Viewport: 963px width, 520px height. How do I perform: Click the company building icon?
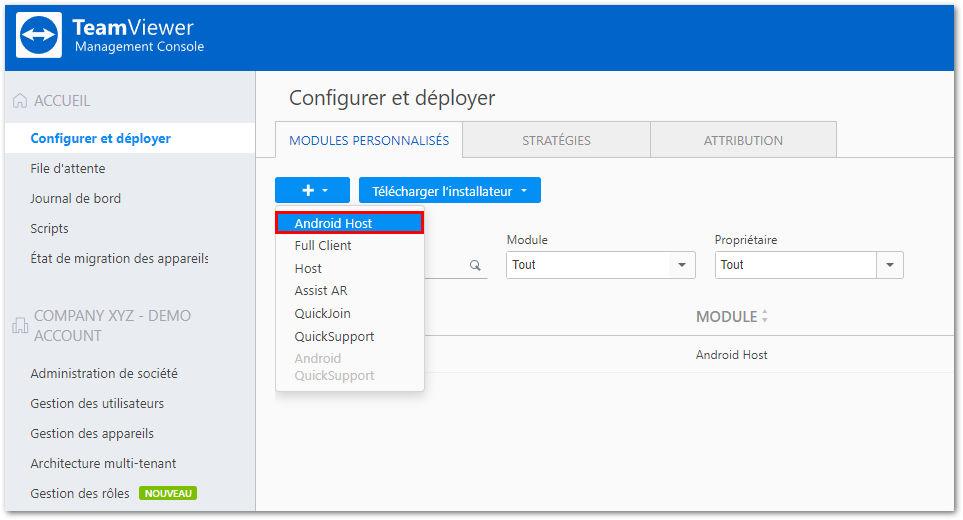[20, 325]
